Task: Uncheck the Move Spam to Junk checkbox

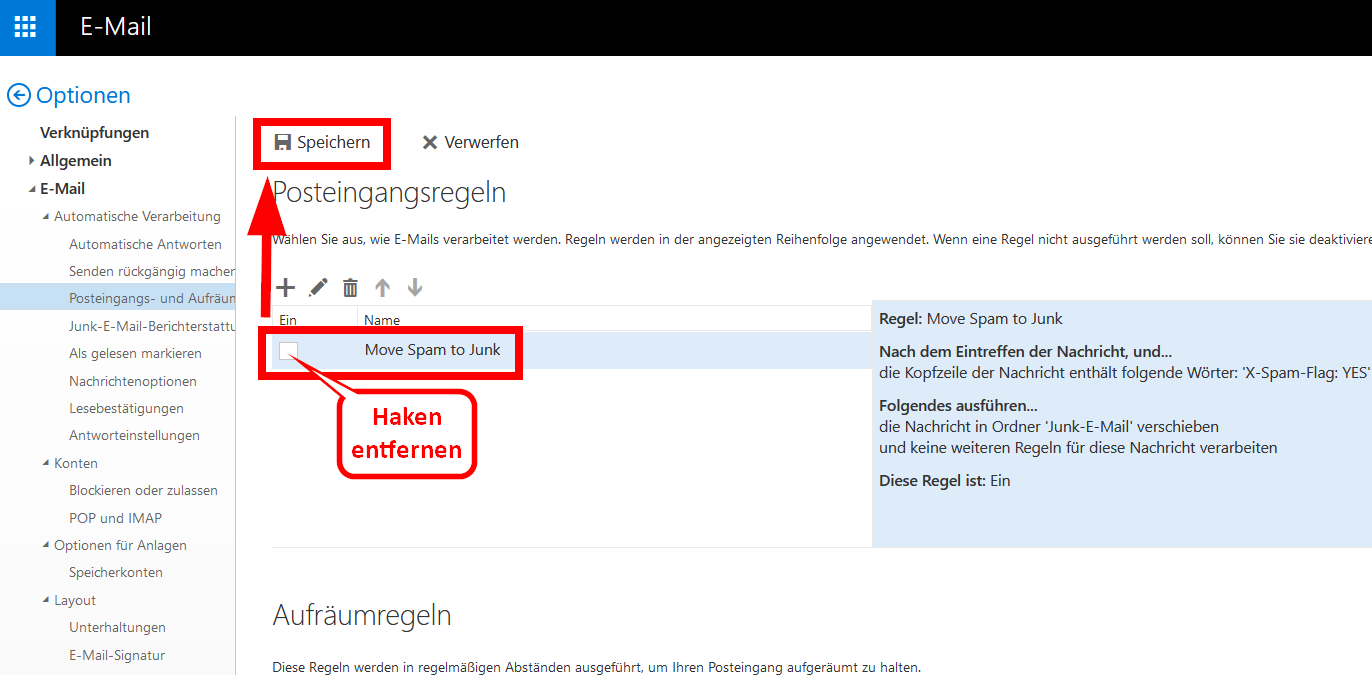Action: tap(288, 350)
